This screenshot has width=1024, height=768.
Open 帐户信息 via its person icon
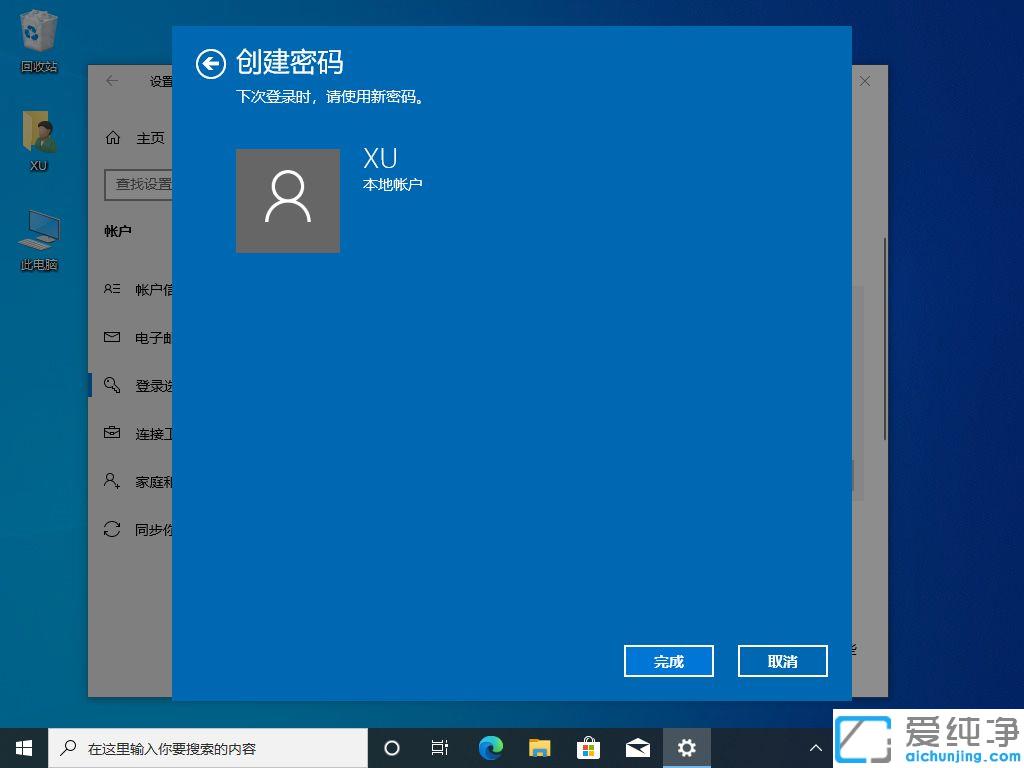112,289
